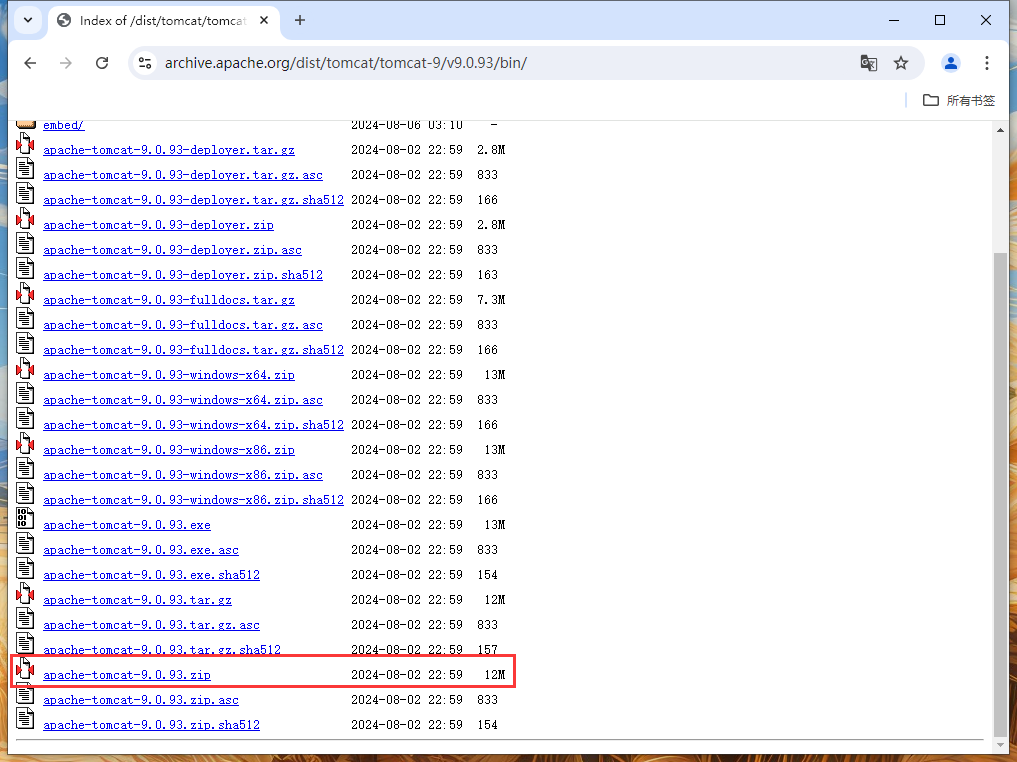Download apache-tomcat-9.0.93-deployer.zip
Image resolution: width=1017 pixels, height=762 pixels.
click(x=158, y=225)
